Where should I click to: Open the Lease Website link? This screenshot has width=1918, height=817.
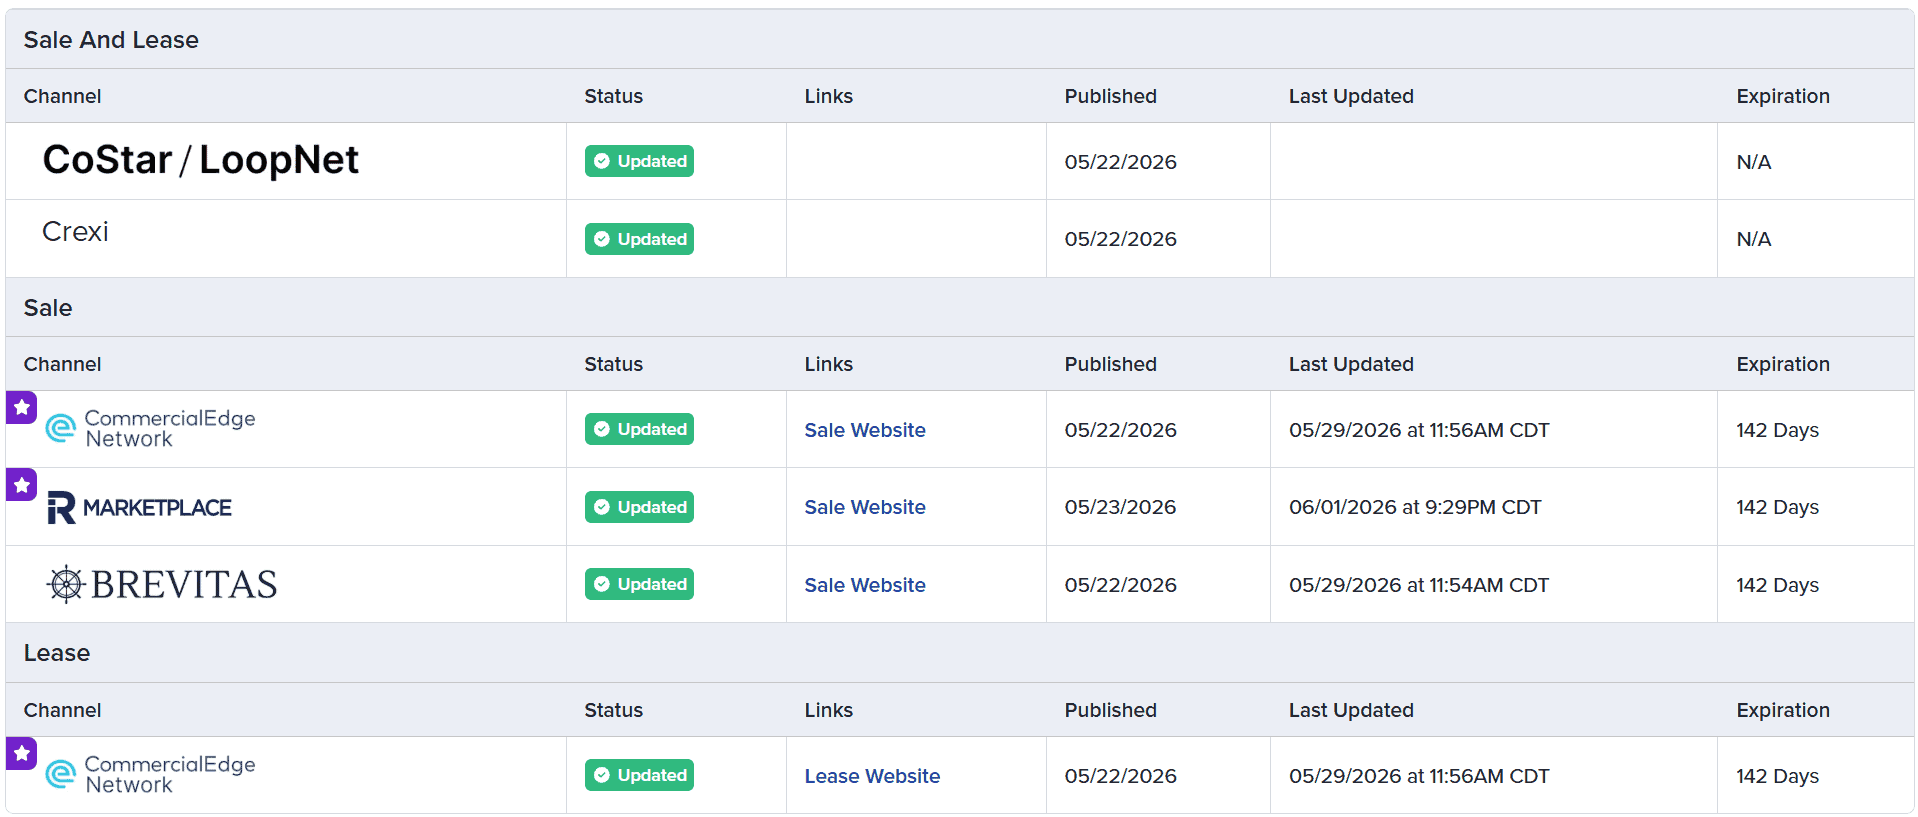pos(872,776)
